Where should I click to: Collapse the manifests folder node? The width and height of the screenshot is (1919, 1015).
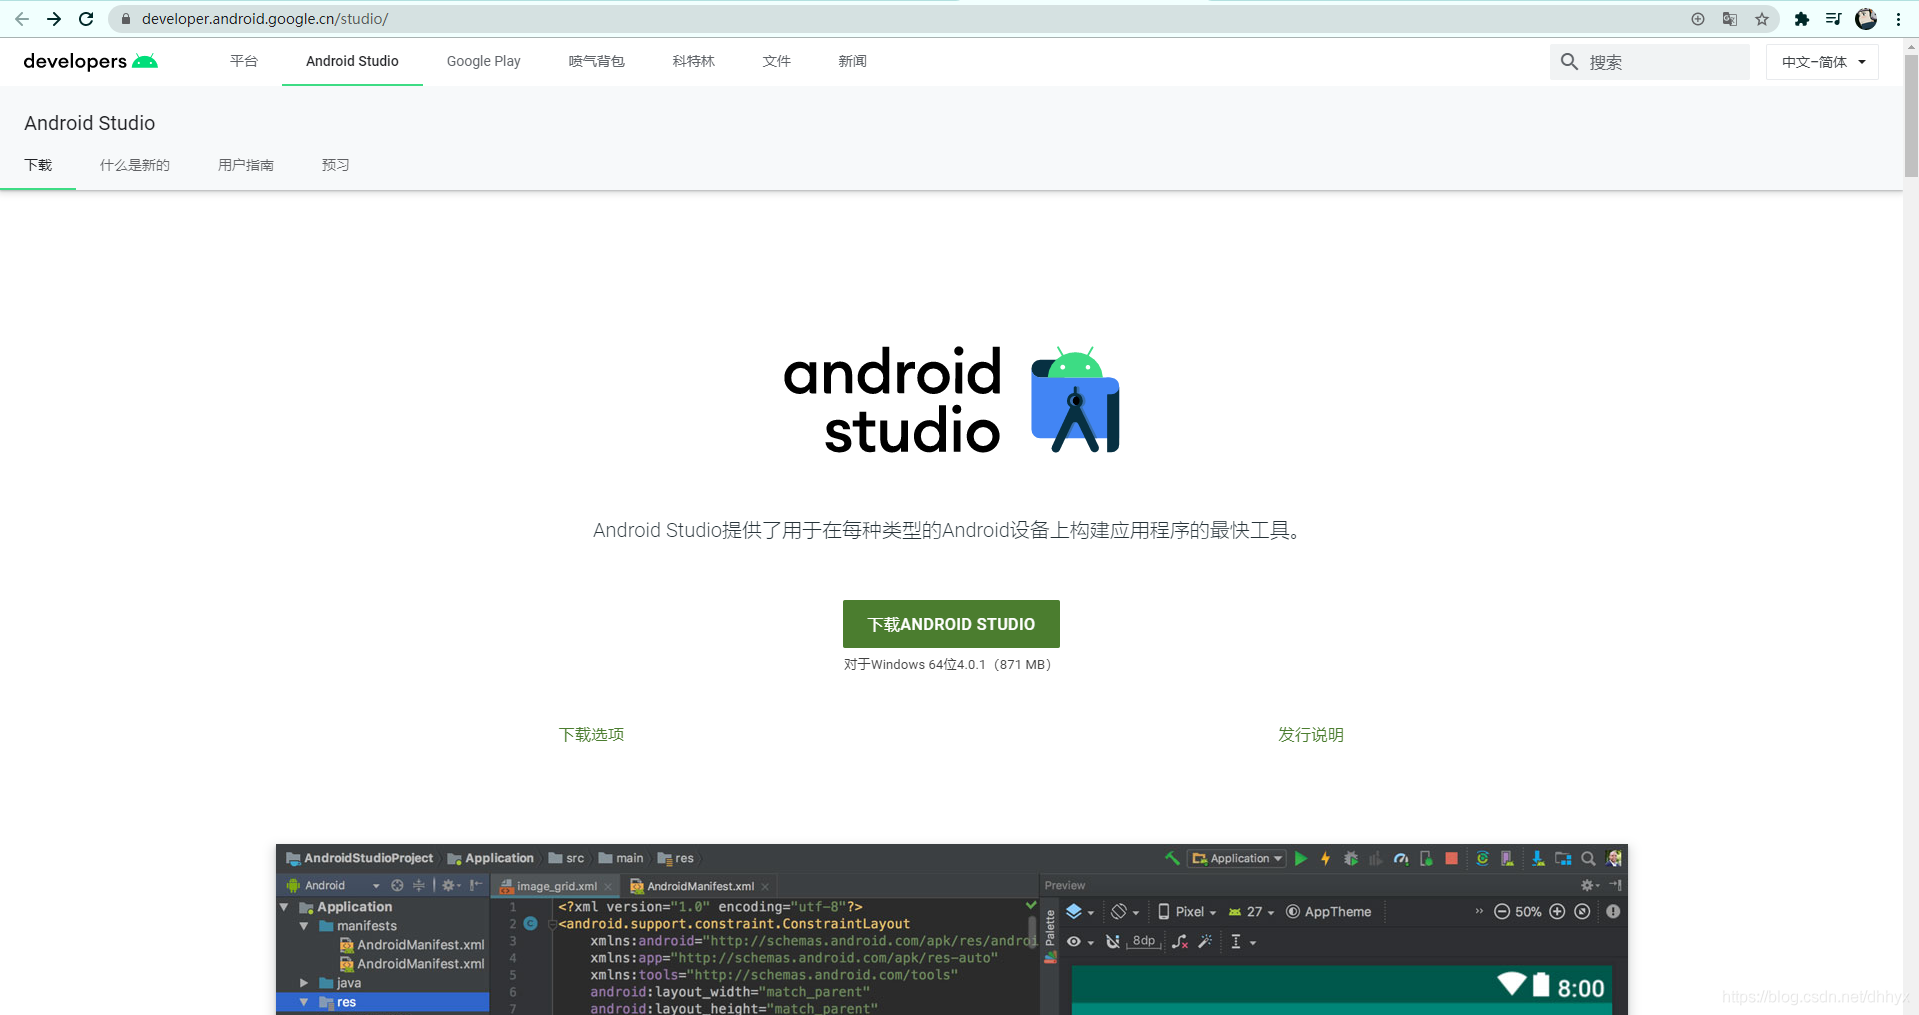pos(304,926)
